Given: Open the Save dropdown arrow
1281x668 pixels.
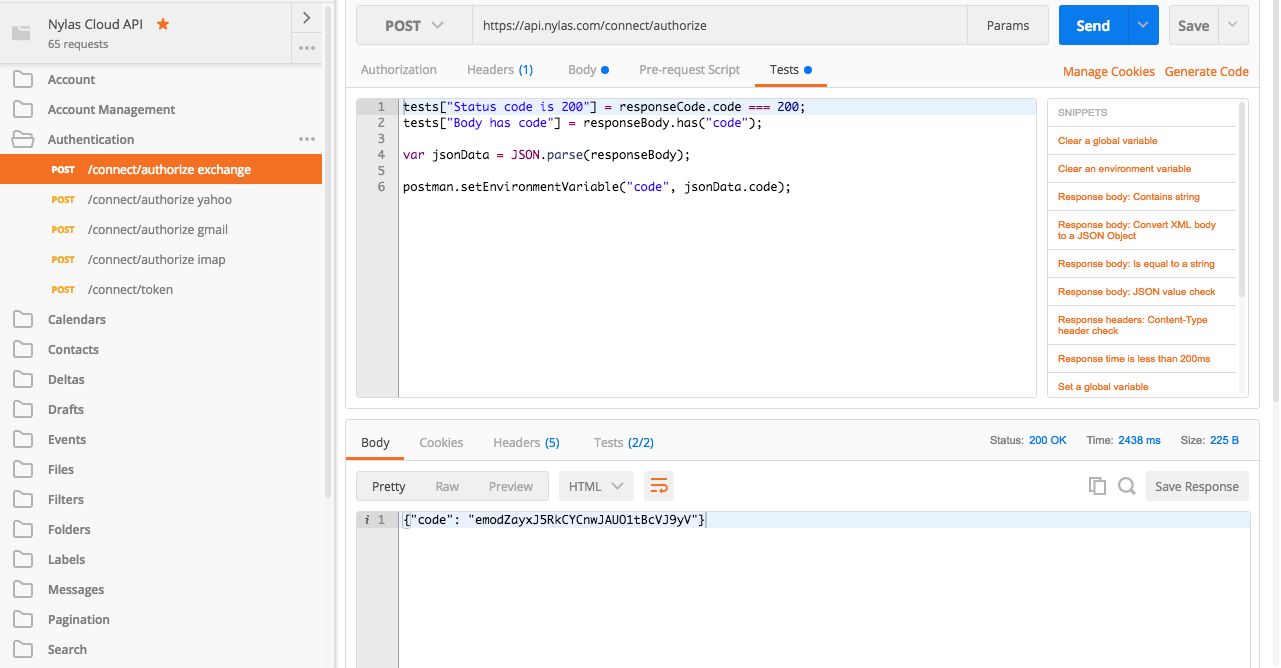Looking at the screenshot, I should coord(1233,25).
